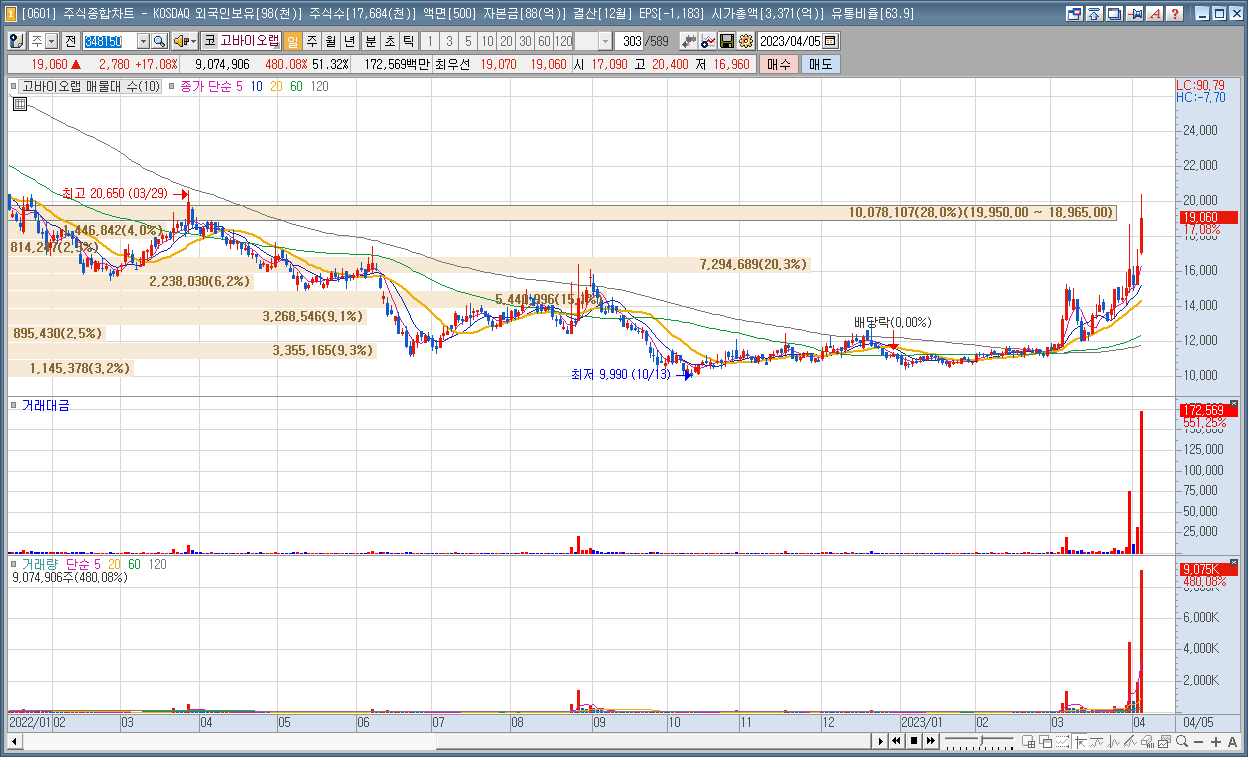Click the 배당락(0.00%) marker label
The width and height of the screenshot is (1248, 757).
892,322
